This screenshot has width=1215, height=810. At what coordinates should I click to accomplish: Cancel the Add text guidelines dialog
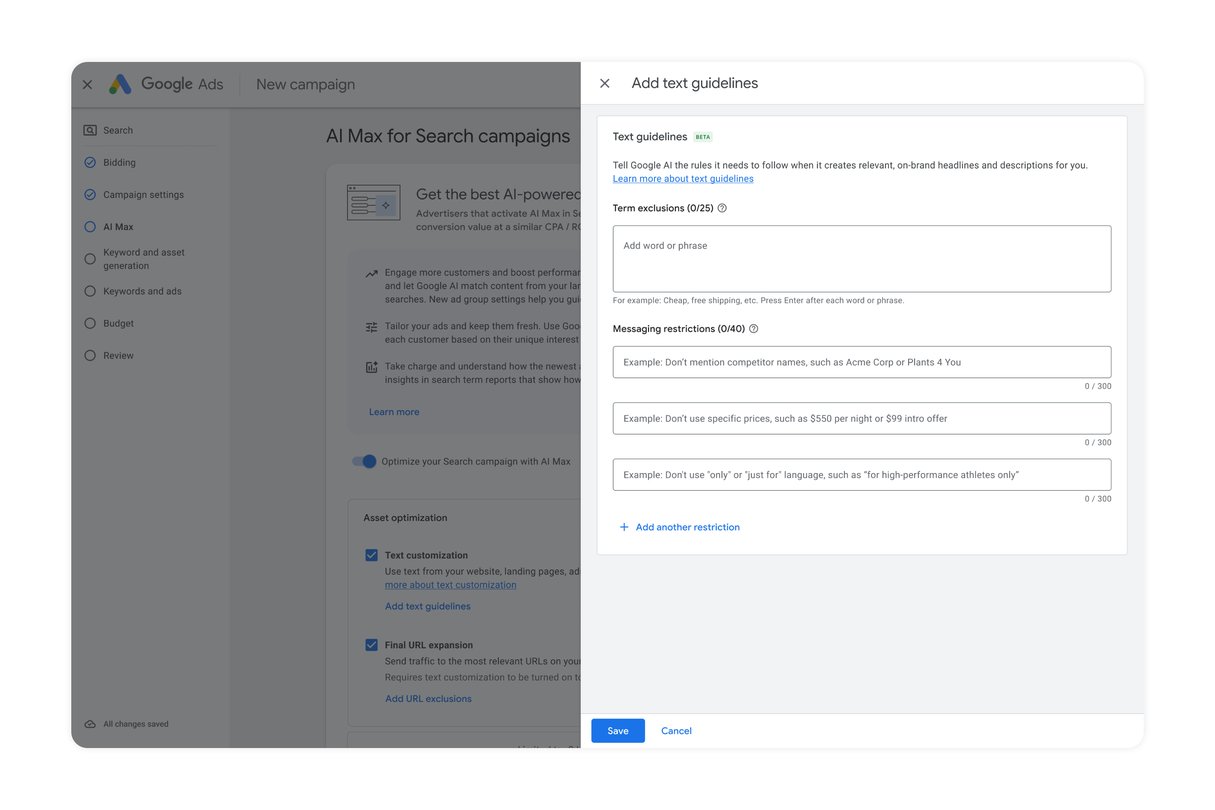click(675, 730)
